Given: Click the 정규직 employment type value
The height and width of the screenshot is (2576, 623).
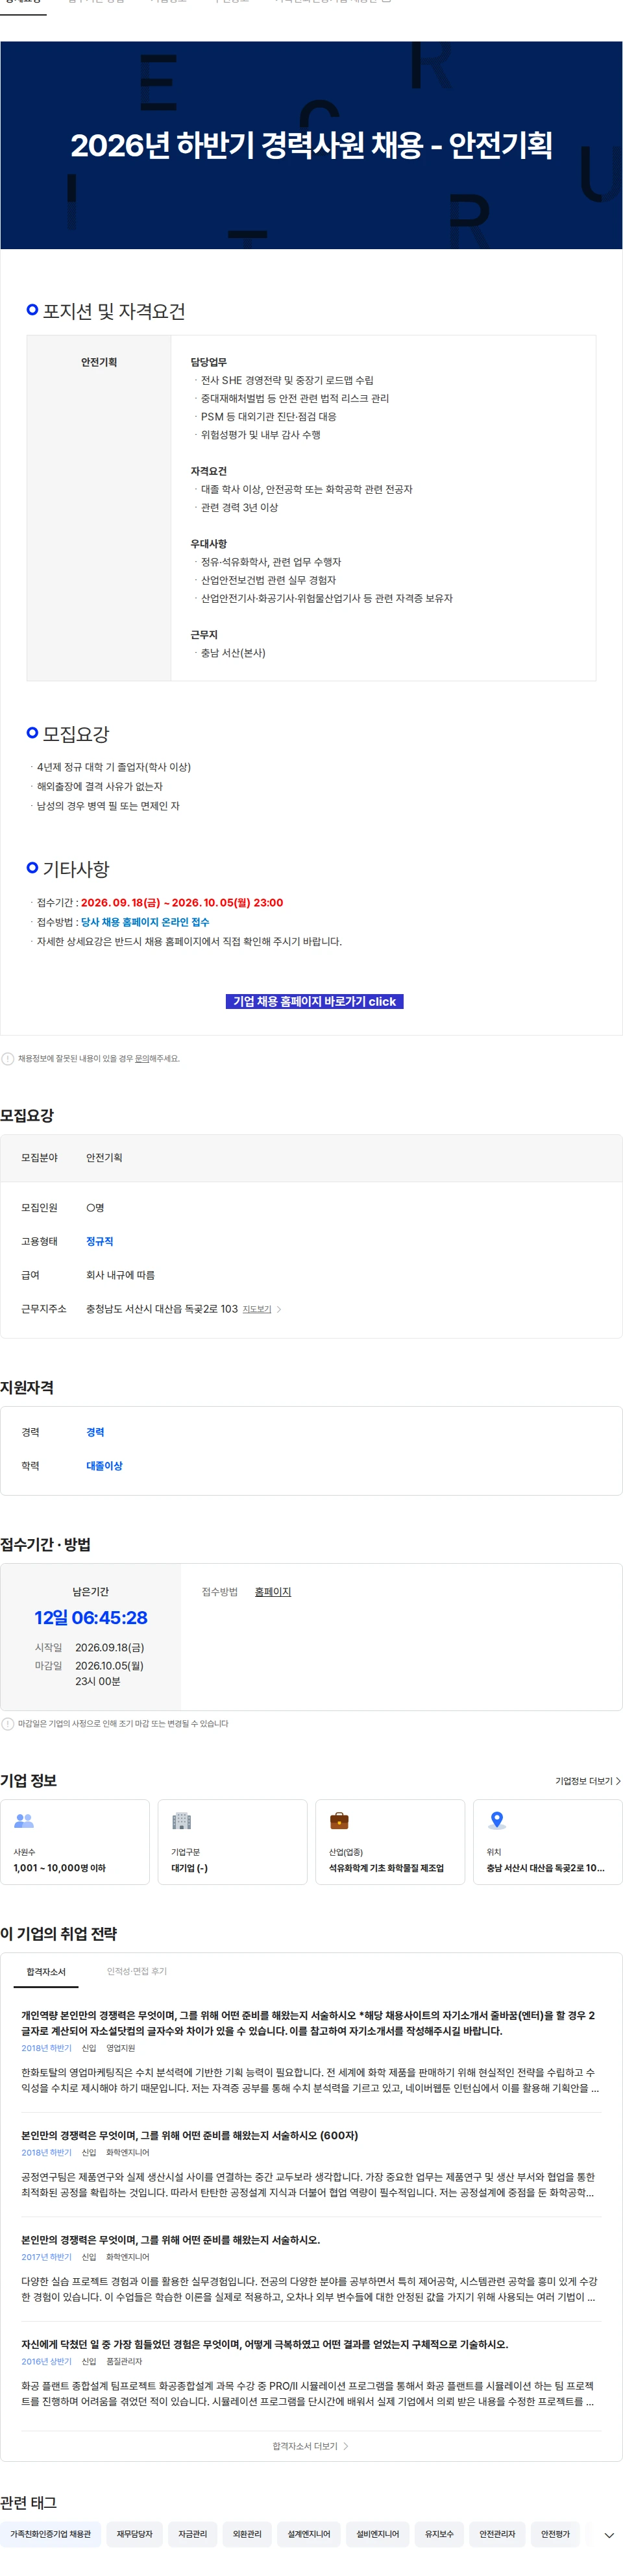Looking at the screenshot, I should click(x=99, y=1241).
